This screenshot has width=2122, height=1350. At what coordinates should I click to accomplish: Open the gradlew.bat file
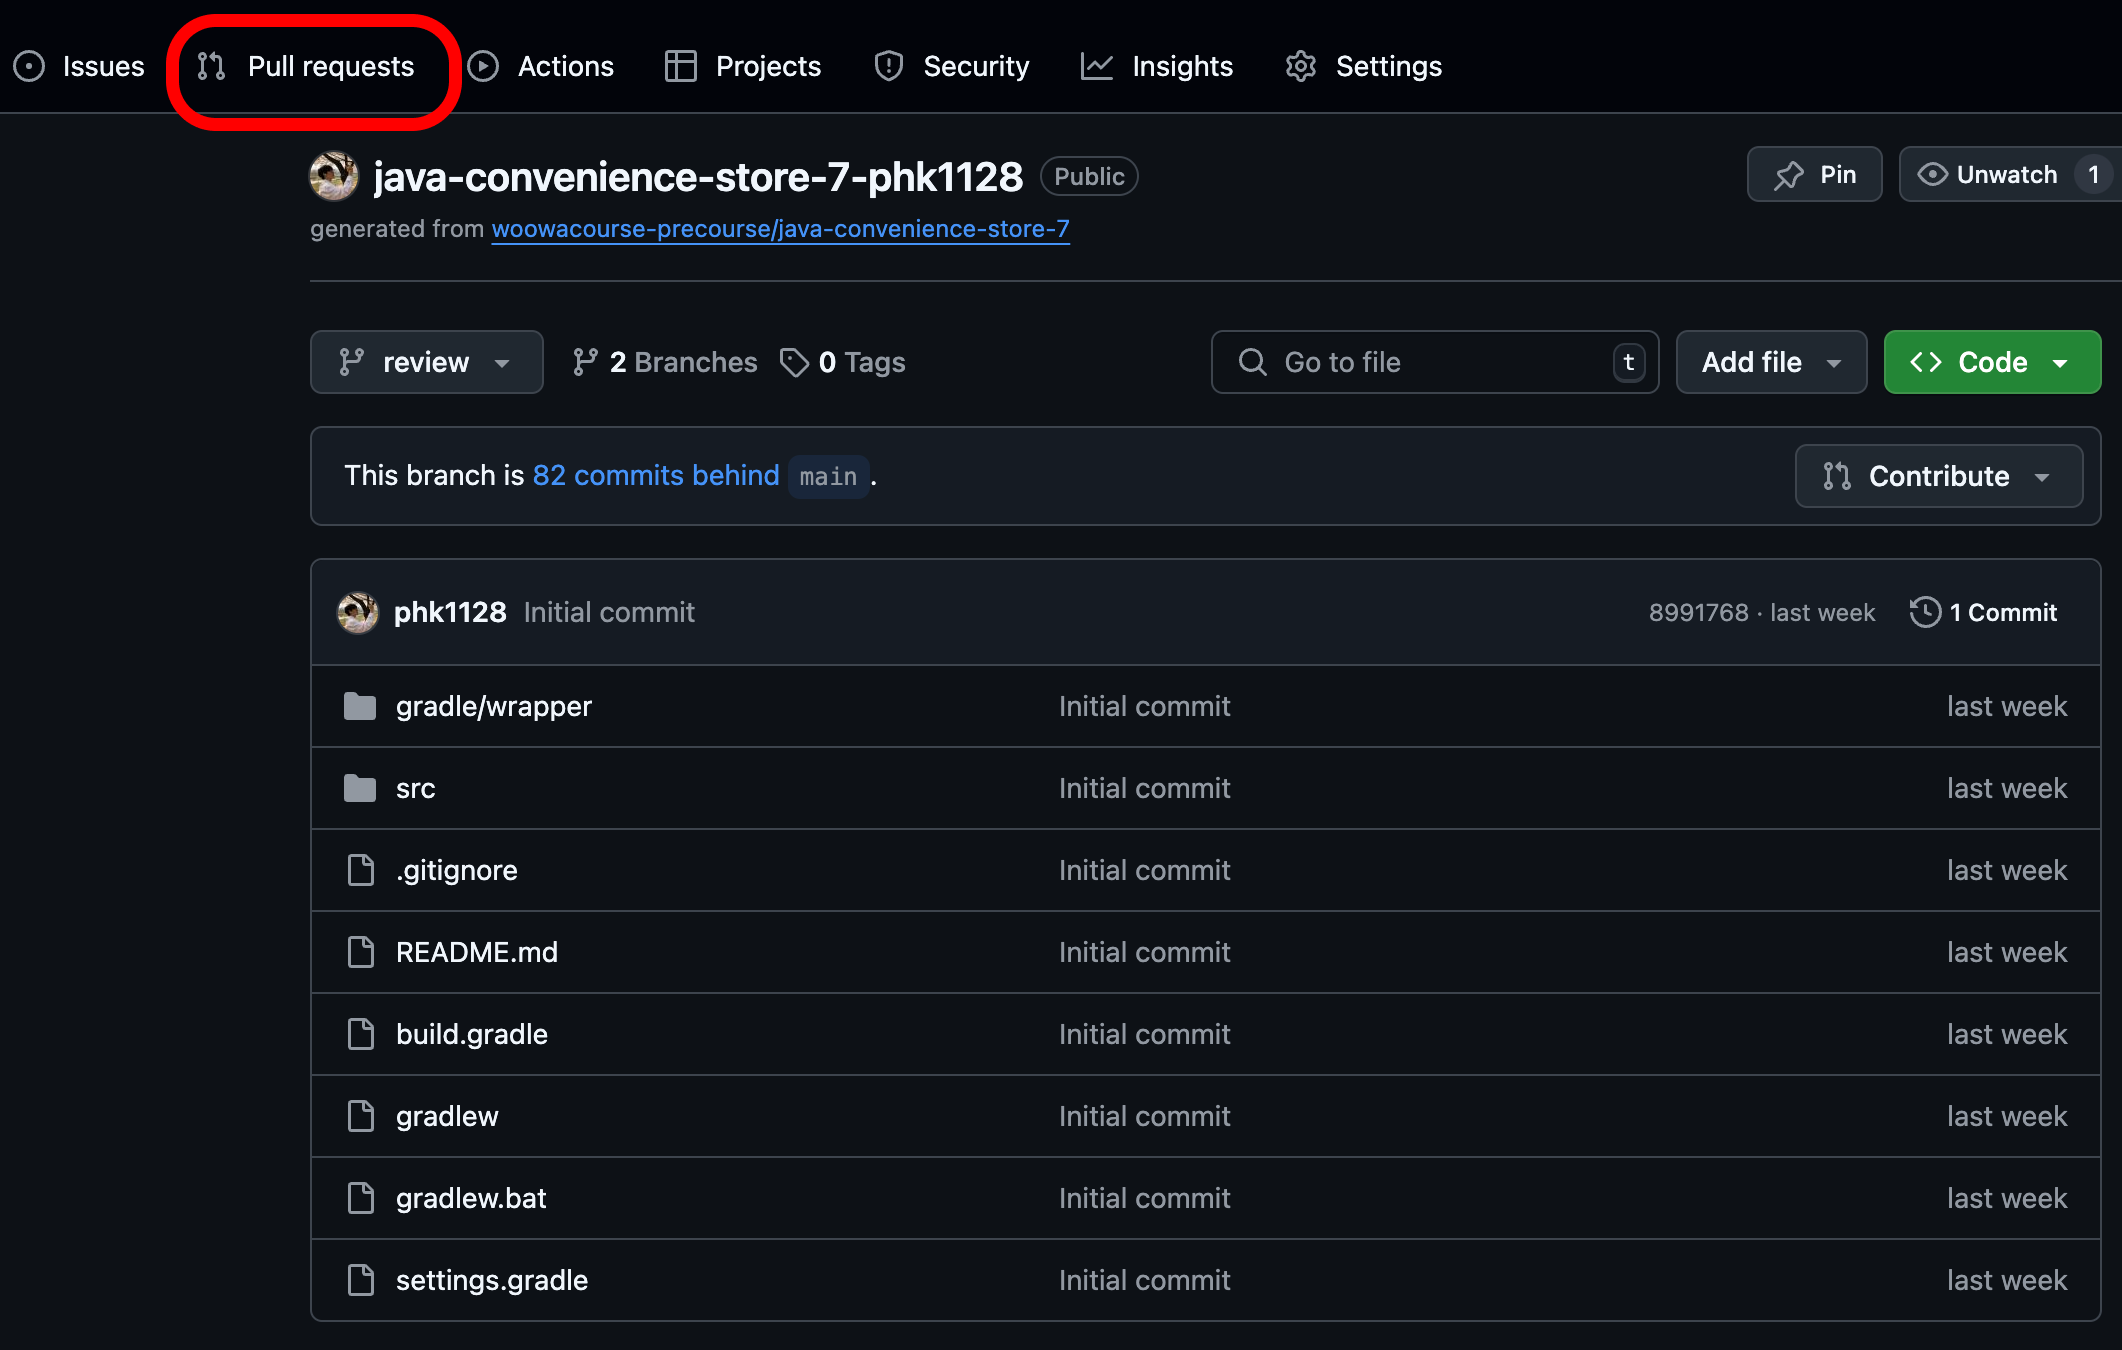tap(471, 1198)
